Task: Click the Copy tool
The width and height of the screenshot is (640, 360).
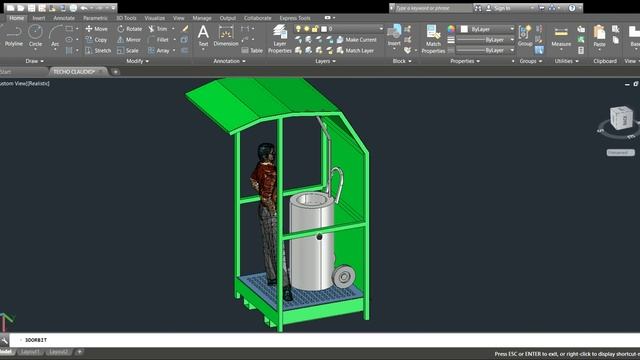Action: pyautogui.click(x=96, y=40)
